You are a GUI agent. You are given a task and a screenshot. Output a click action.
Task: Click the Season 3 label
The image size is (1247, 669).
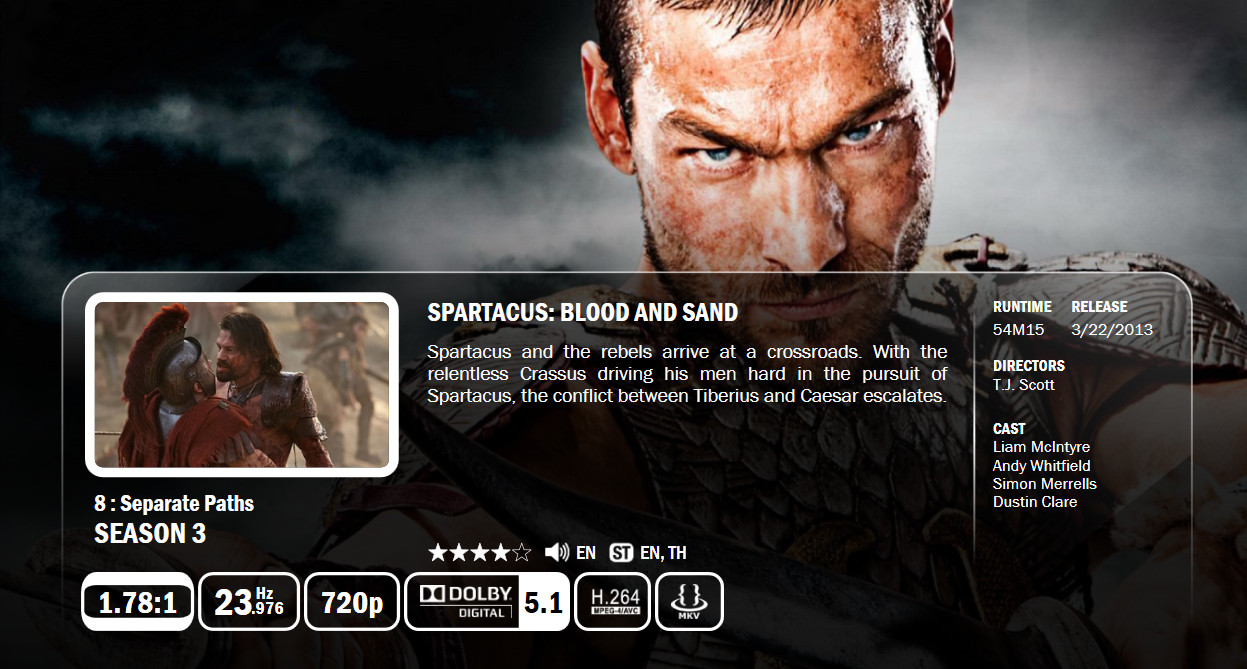[150, 534]
